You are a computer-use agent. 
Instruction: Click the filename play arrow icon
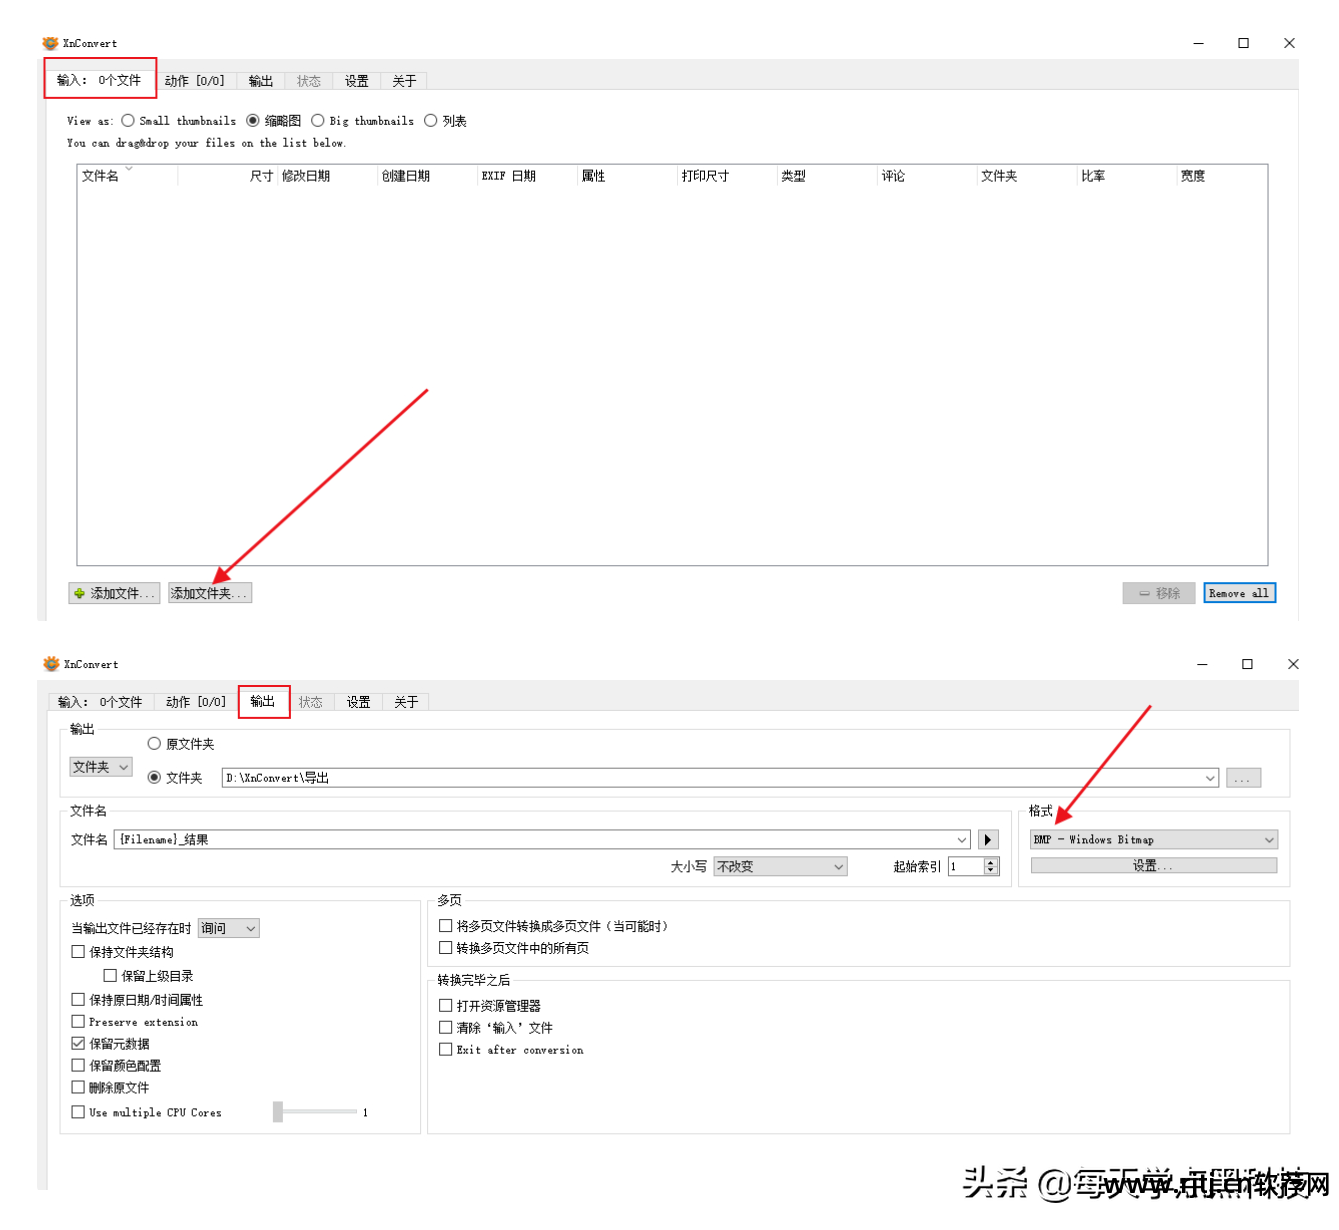pos(988,840)
